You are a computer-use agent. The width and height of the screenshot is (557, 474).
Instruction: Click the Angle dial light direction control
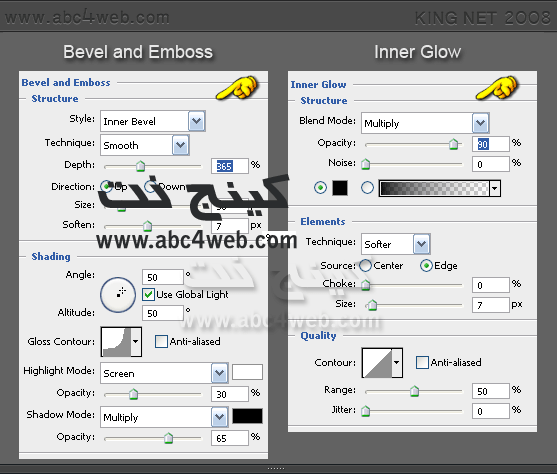118,295
